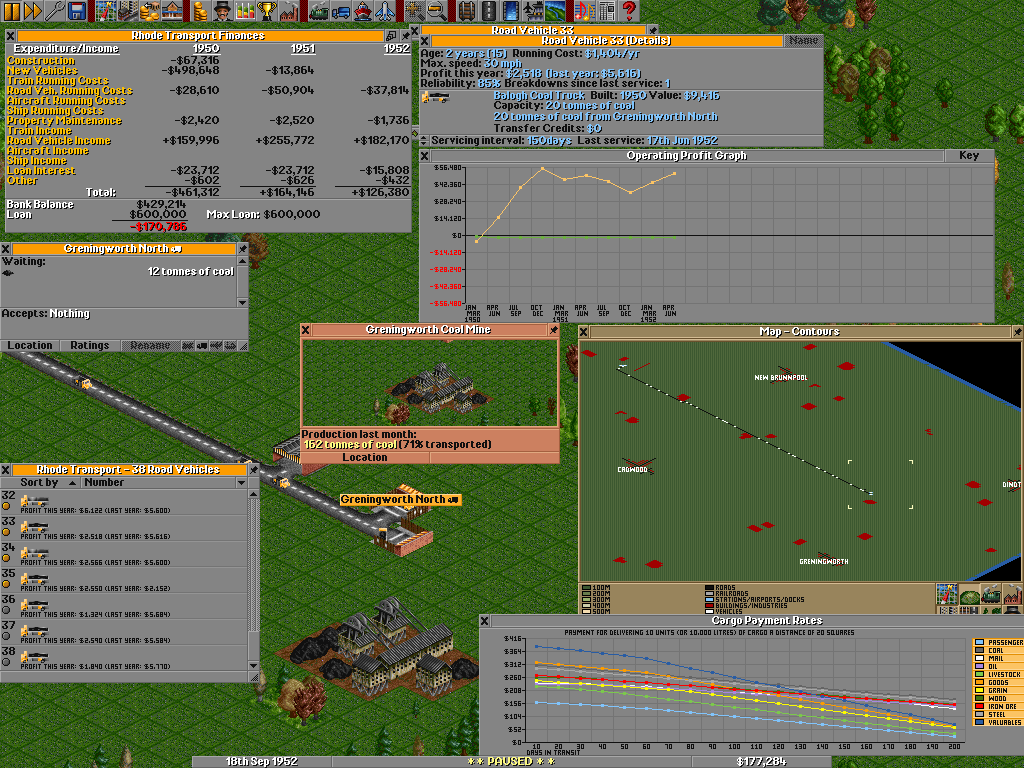Open game options with the wrench icon

[x=54, y=10]
